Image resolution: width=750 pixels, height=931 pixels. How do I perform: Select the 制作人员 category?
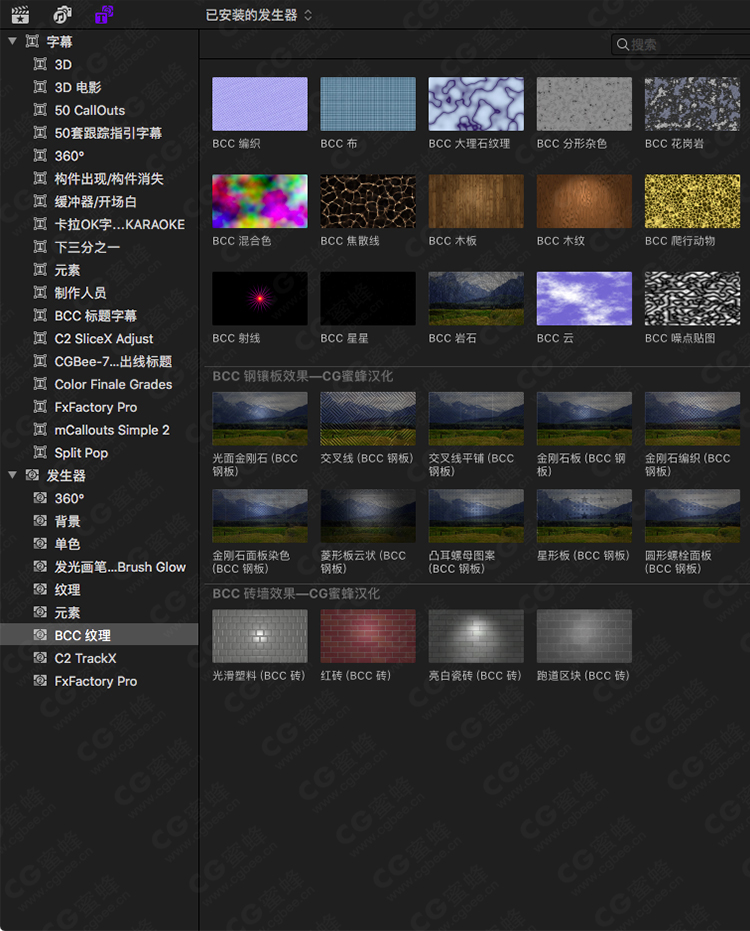coord(99,293)
